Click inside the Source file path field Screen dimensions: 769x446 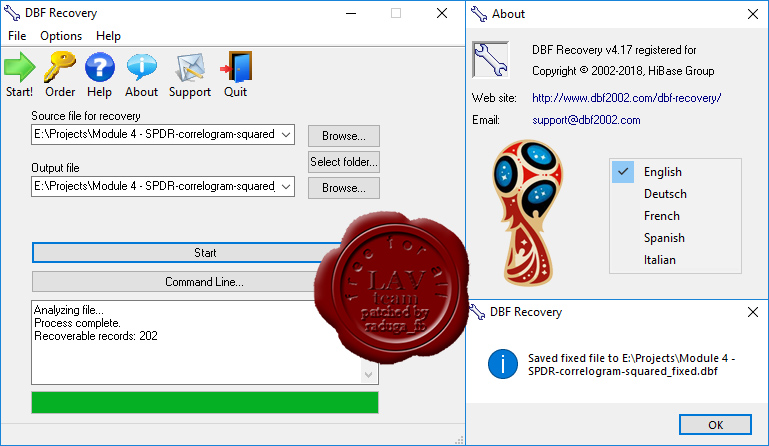point(154,134)
